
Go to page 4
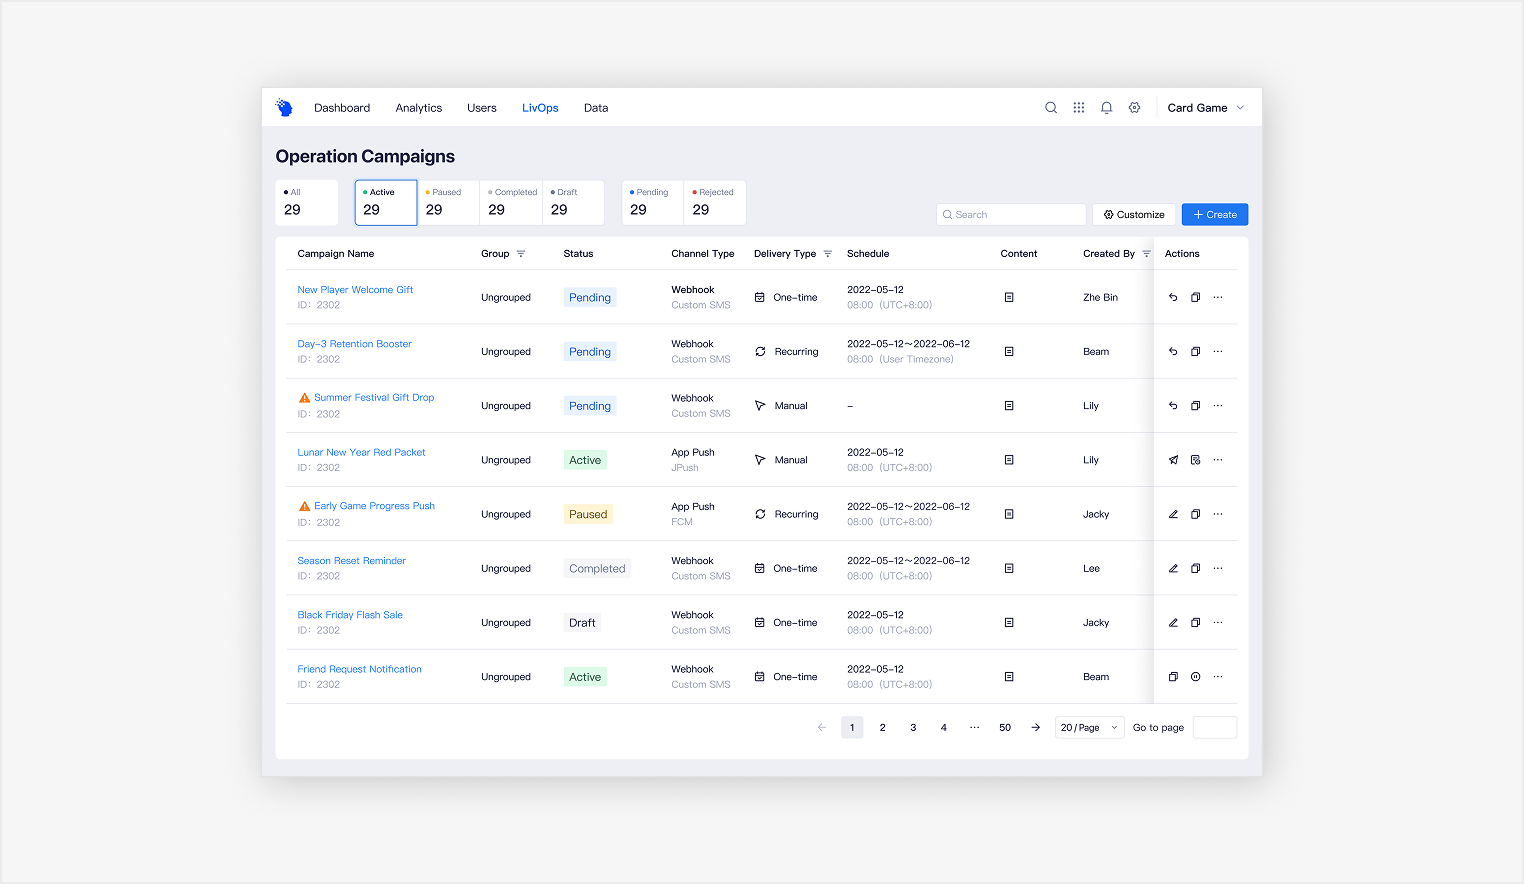944,728
